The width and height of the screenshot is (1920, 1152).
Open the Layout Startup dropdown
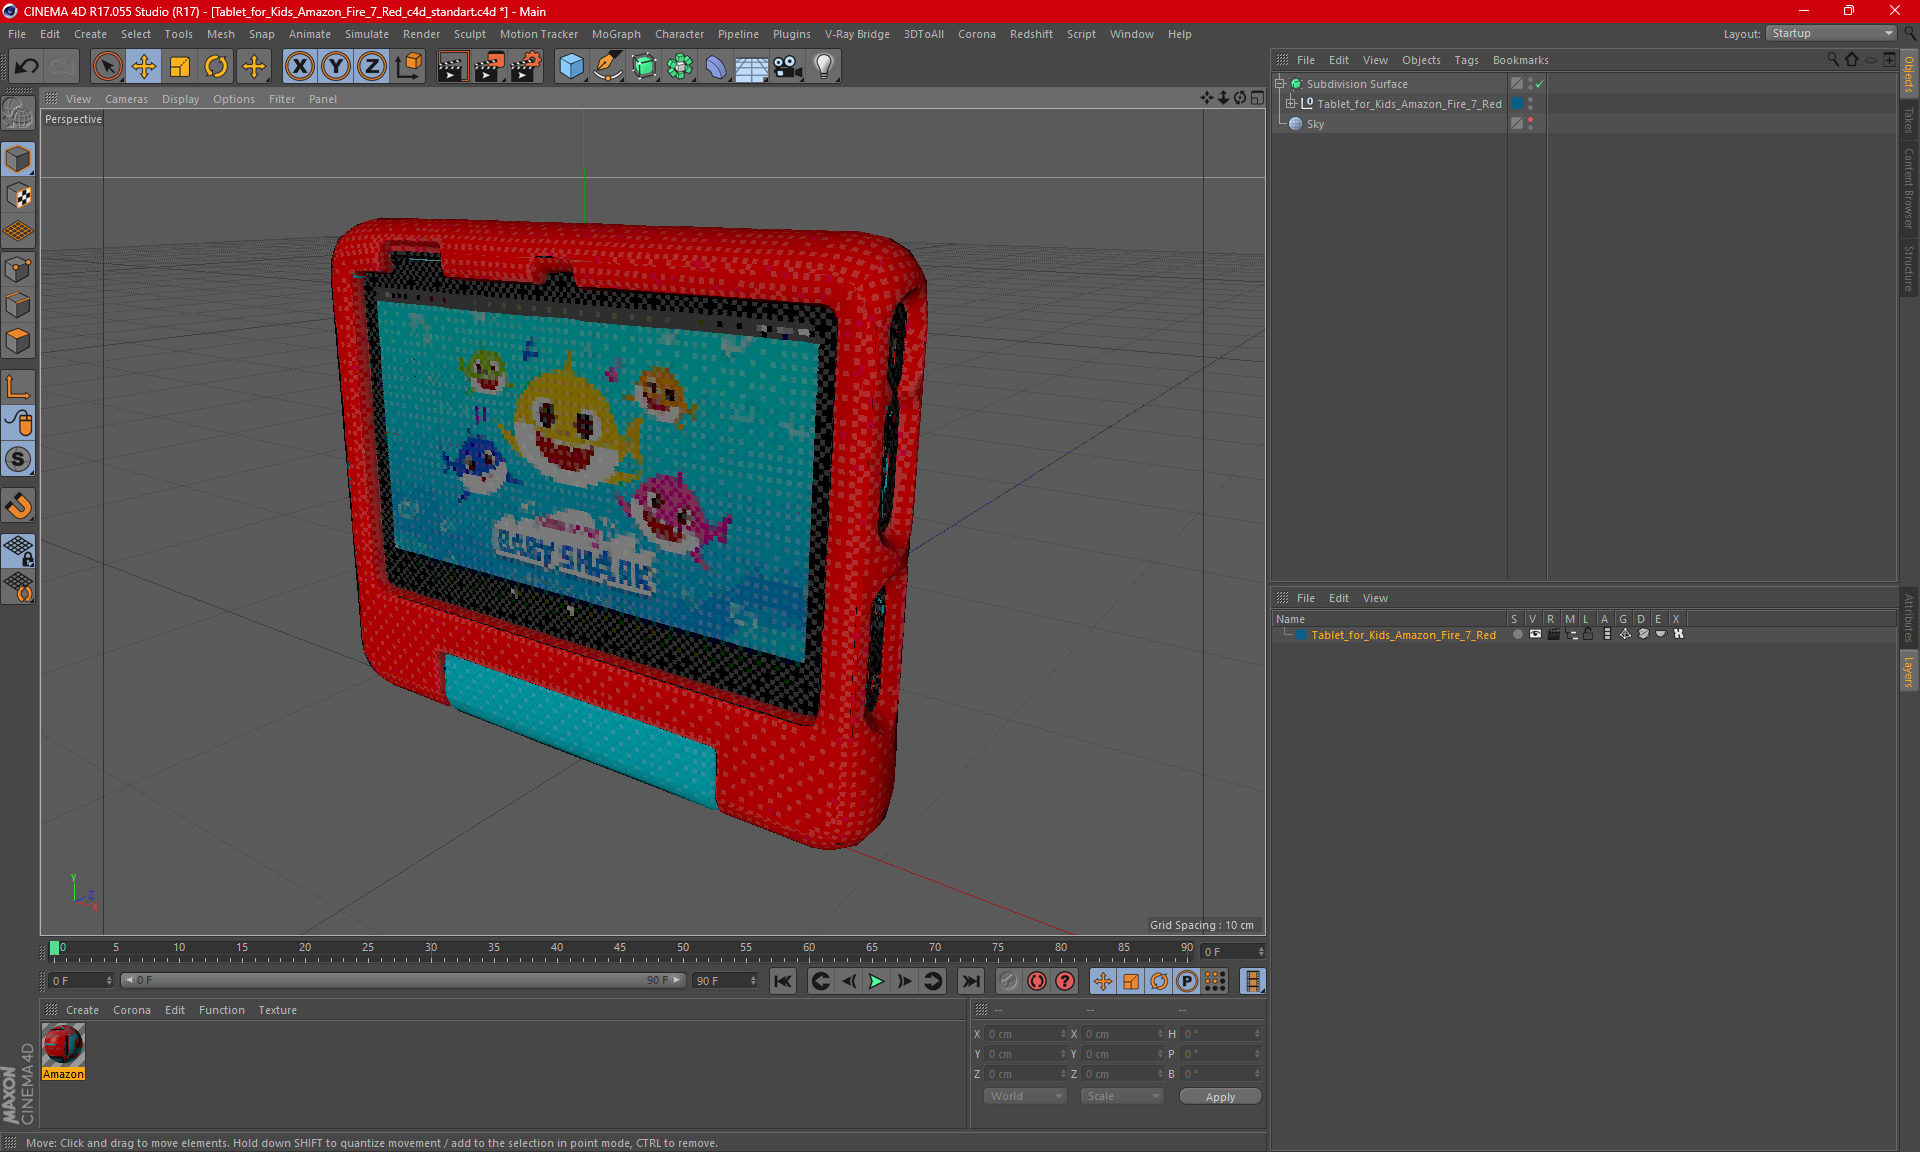pyautogui.click(x=1832, y=33)
